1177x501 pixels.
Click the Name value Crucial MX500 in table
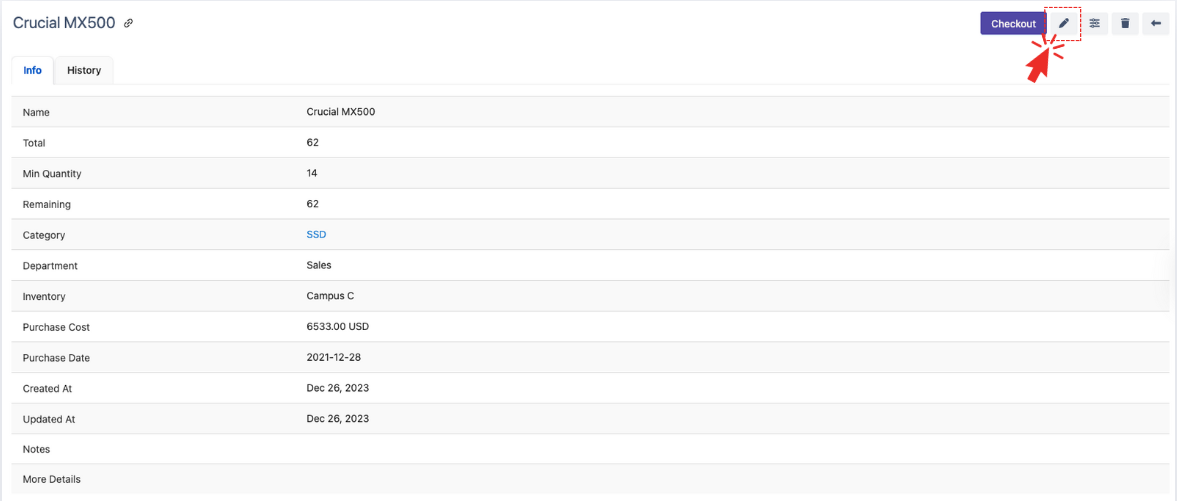click(x=340, y=112)
